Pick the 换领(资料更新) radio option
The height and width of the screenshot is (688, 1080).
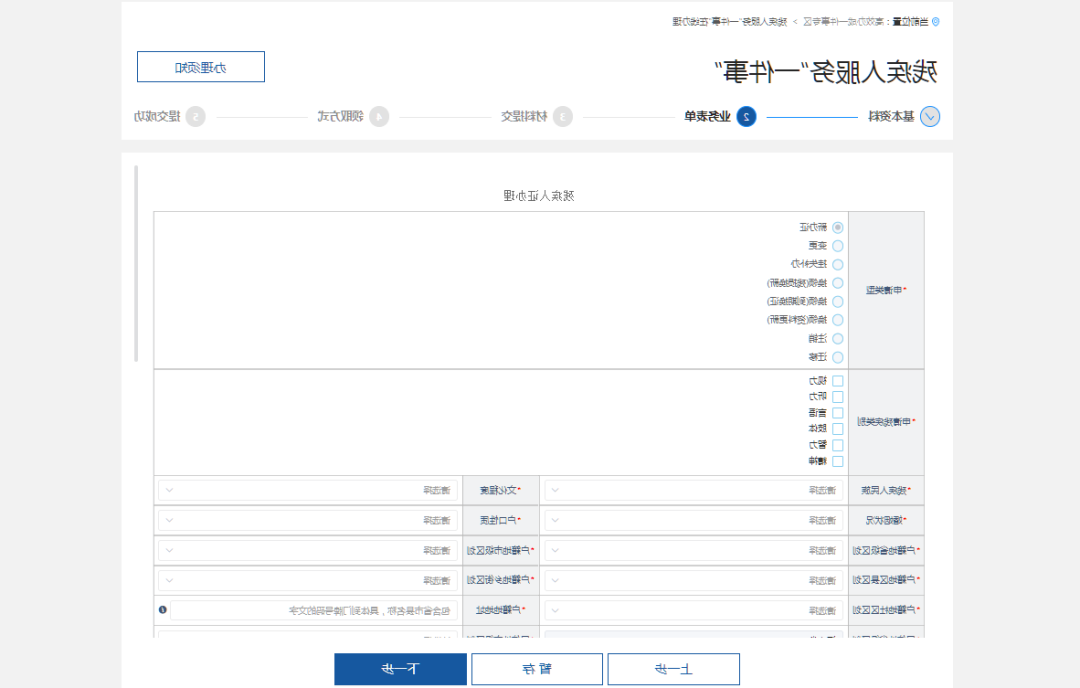tap(838, 320)
